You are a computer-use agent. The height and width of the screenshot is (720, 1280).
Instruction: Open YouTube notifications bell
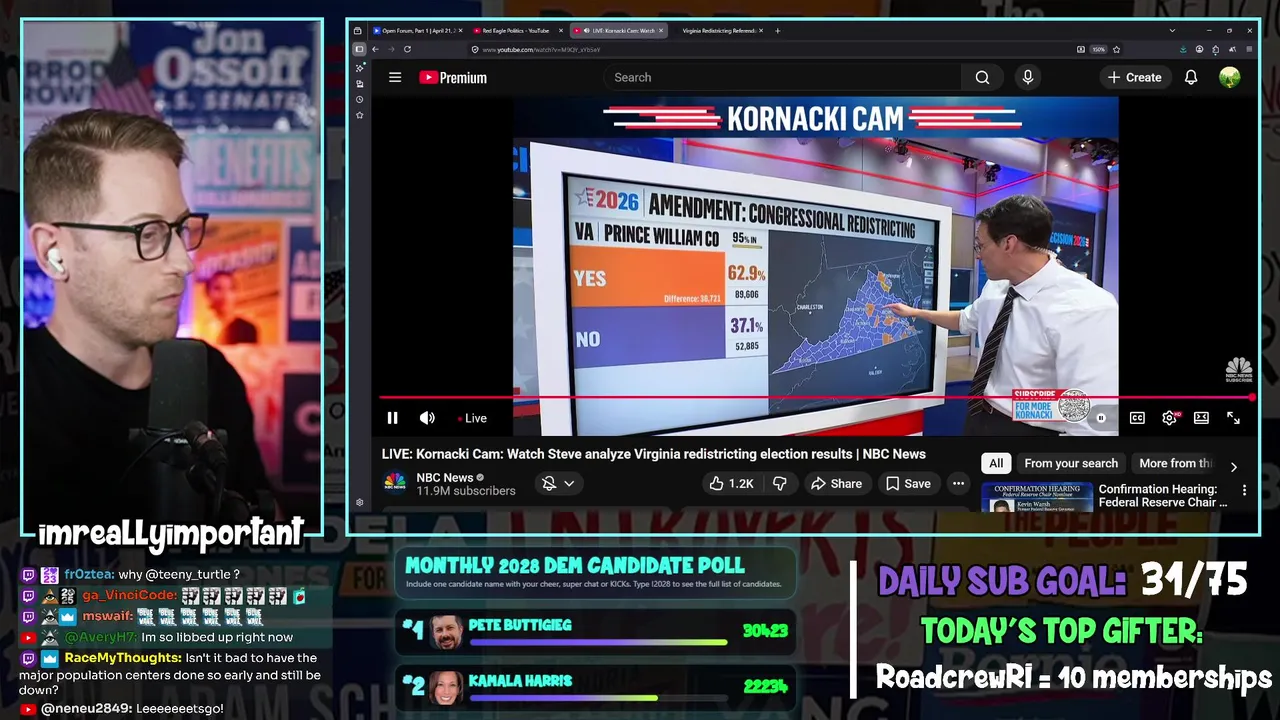pos(1191,77)
